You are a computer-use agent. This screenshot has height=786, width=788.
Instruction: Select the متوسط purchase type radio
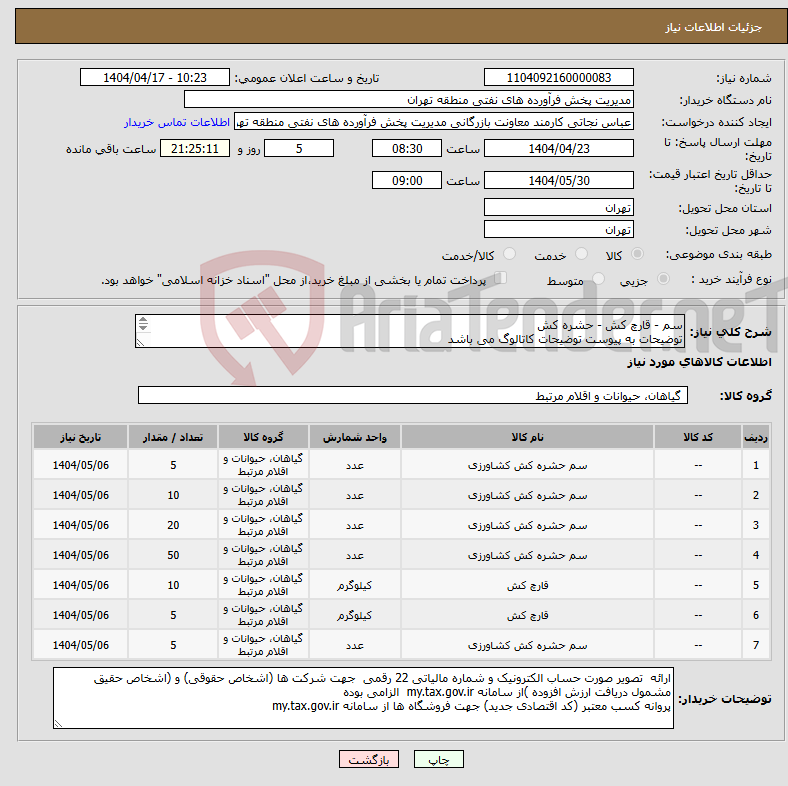coord(599,279)
